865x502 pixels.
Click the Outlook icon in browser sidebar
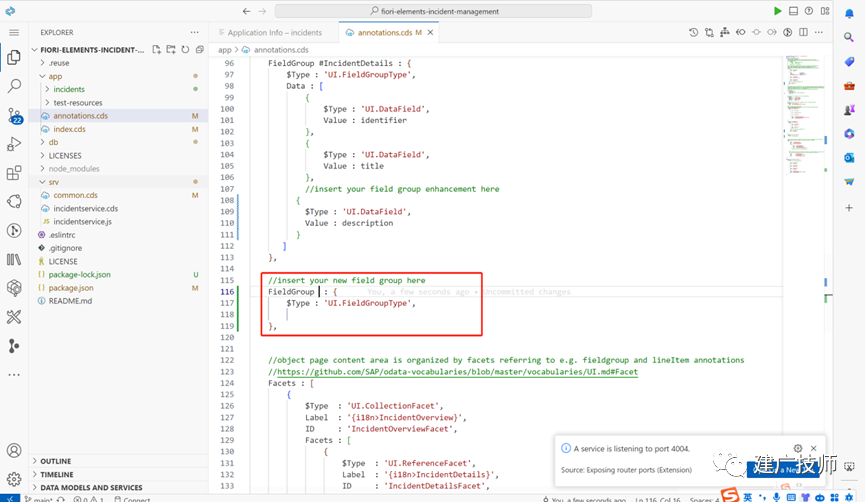(849, 158)
